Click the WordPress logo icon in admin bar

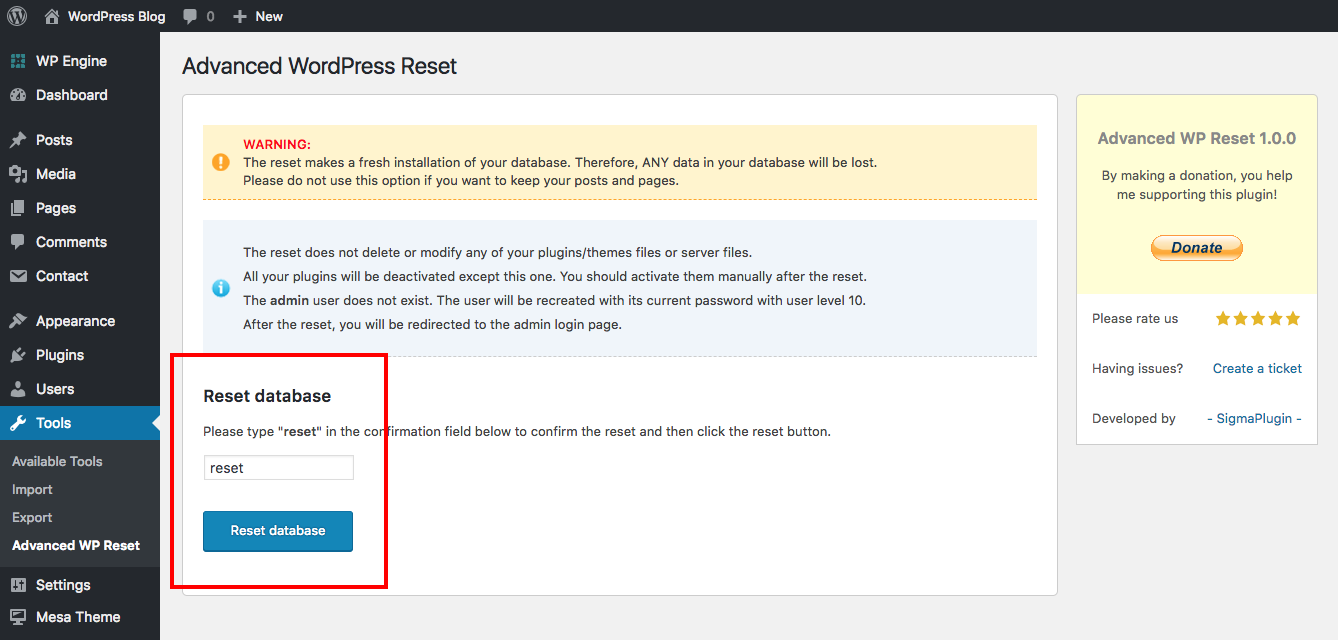[x=17, y=16]
